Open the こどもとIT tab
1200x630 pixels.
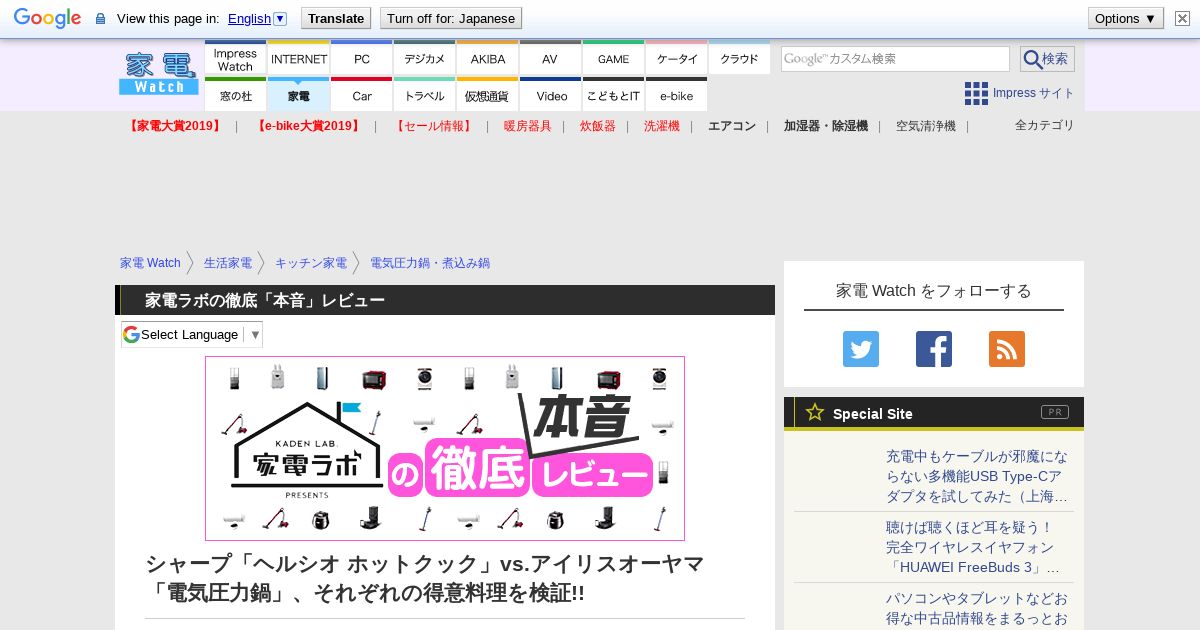click(614, 95)
